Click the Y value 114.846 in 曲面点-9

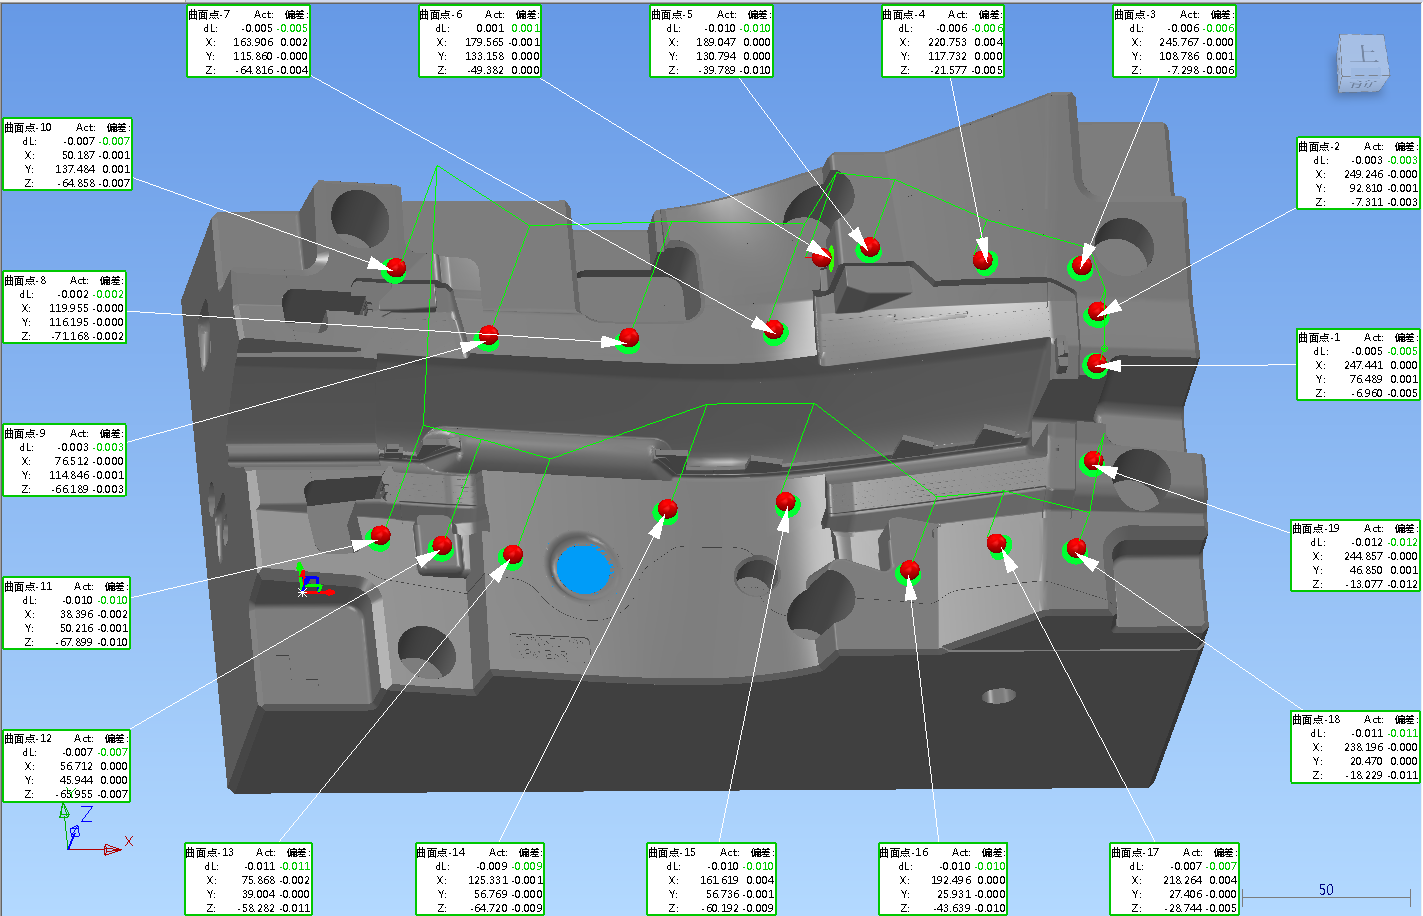[x=71, y=475]
